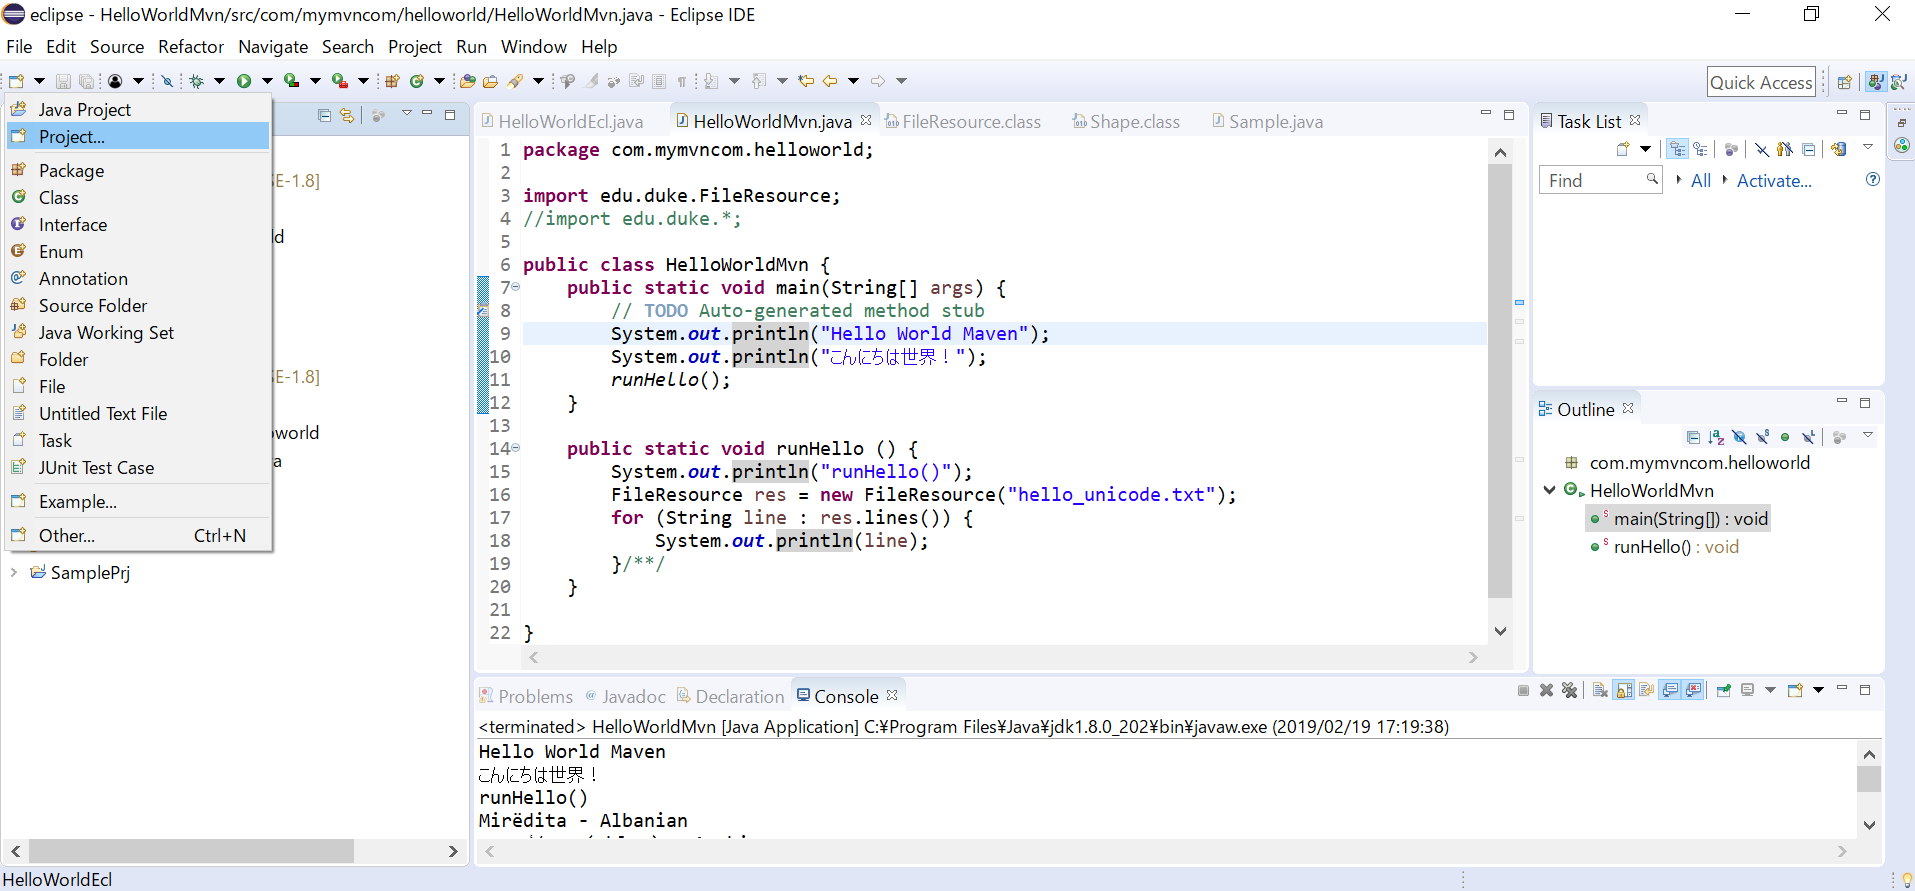Select Project... in the New menu

[x=139, y=136]
